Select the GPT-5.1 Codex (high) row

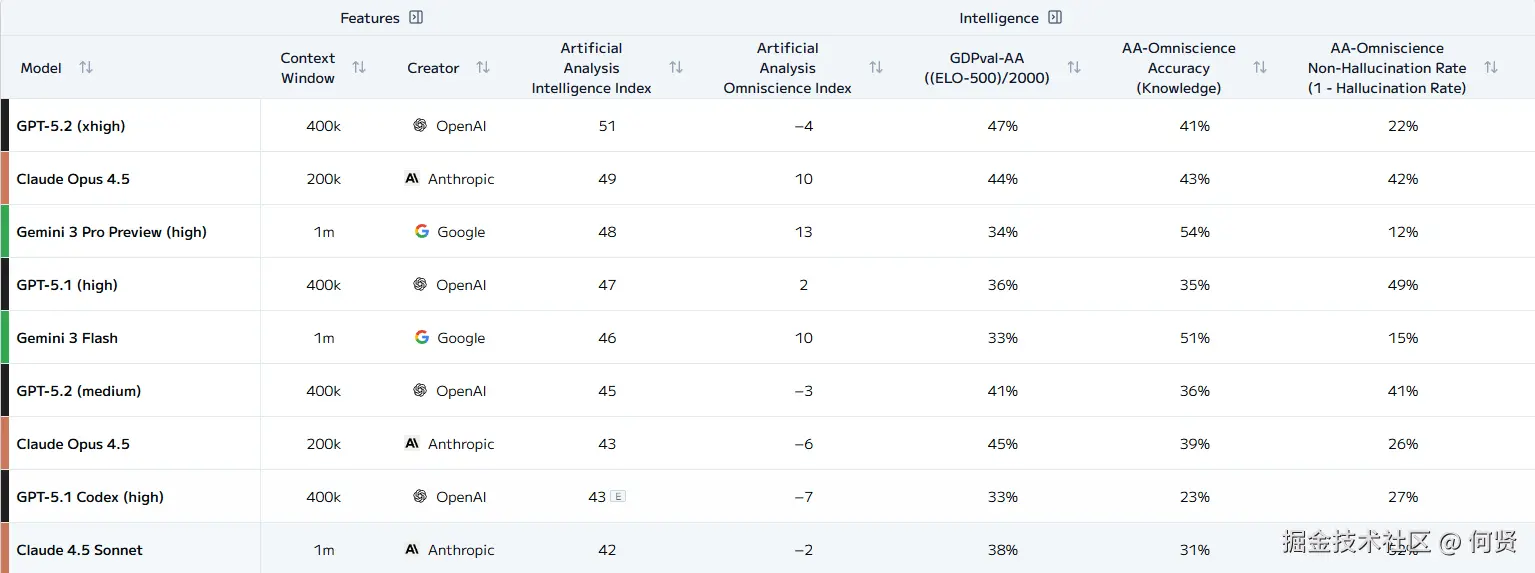tap(90, 497)
